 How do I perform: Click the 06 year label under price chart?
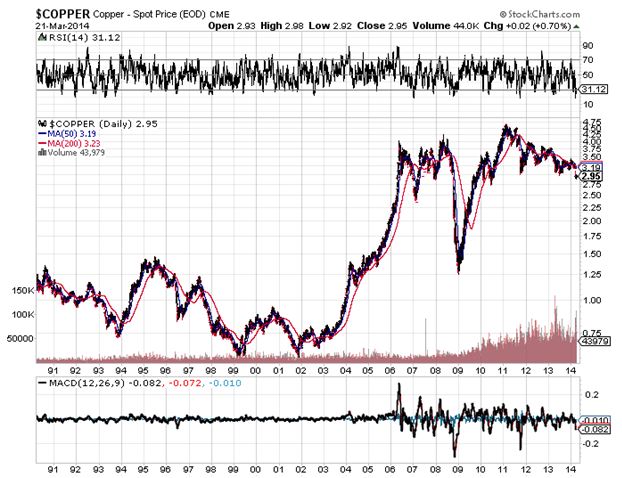[x=390, y=371]
